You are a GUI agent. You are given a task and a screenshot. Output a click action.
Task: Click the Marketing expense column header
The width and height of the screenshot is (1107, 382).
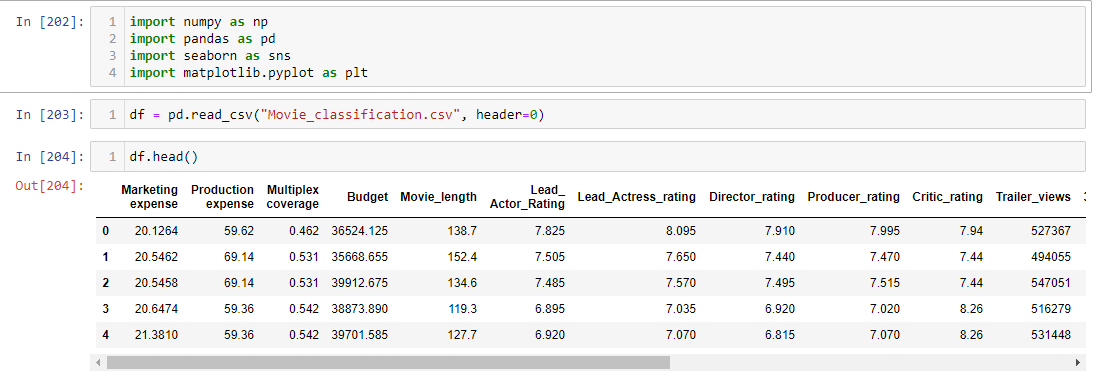[x=150, y=197]
